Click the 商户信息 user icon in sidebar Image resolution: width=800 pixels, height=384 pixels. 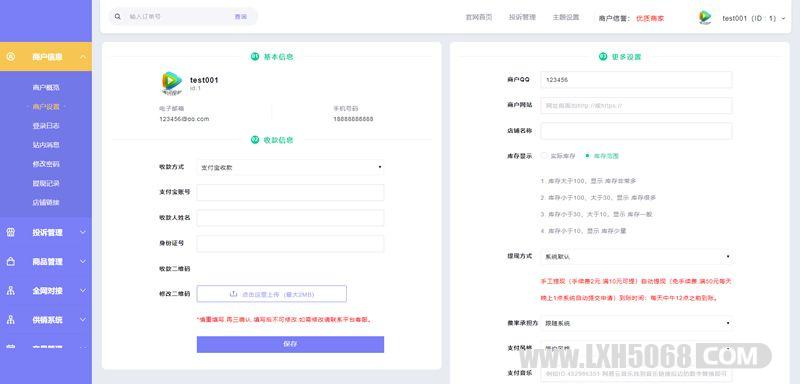pyautogui.click(x=11, y=57)
